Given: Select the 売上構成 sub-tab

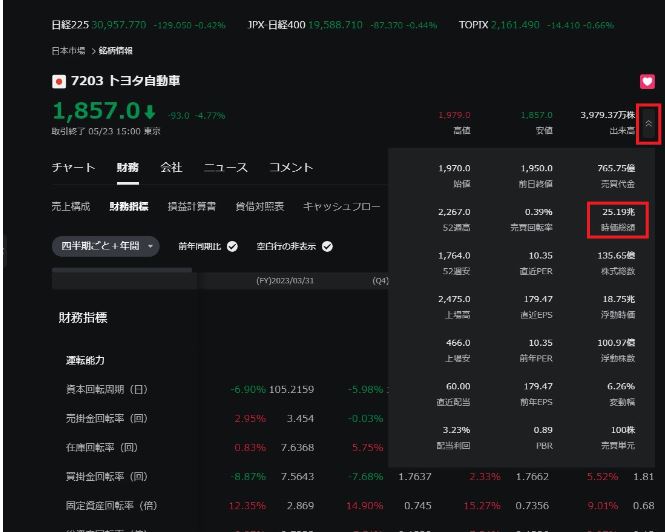Looking at the screenshot, I should tap(71, 207).
